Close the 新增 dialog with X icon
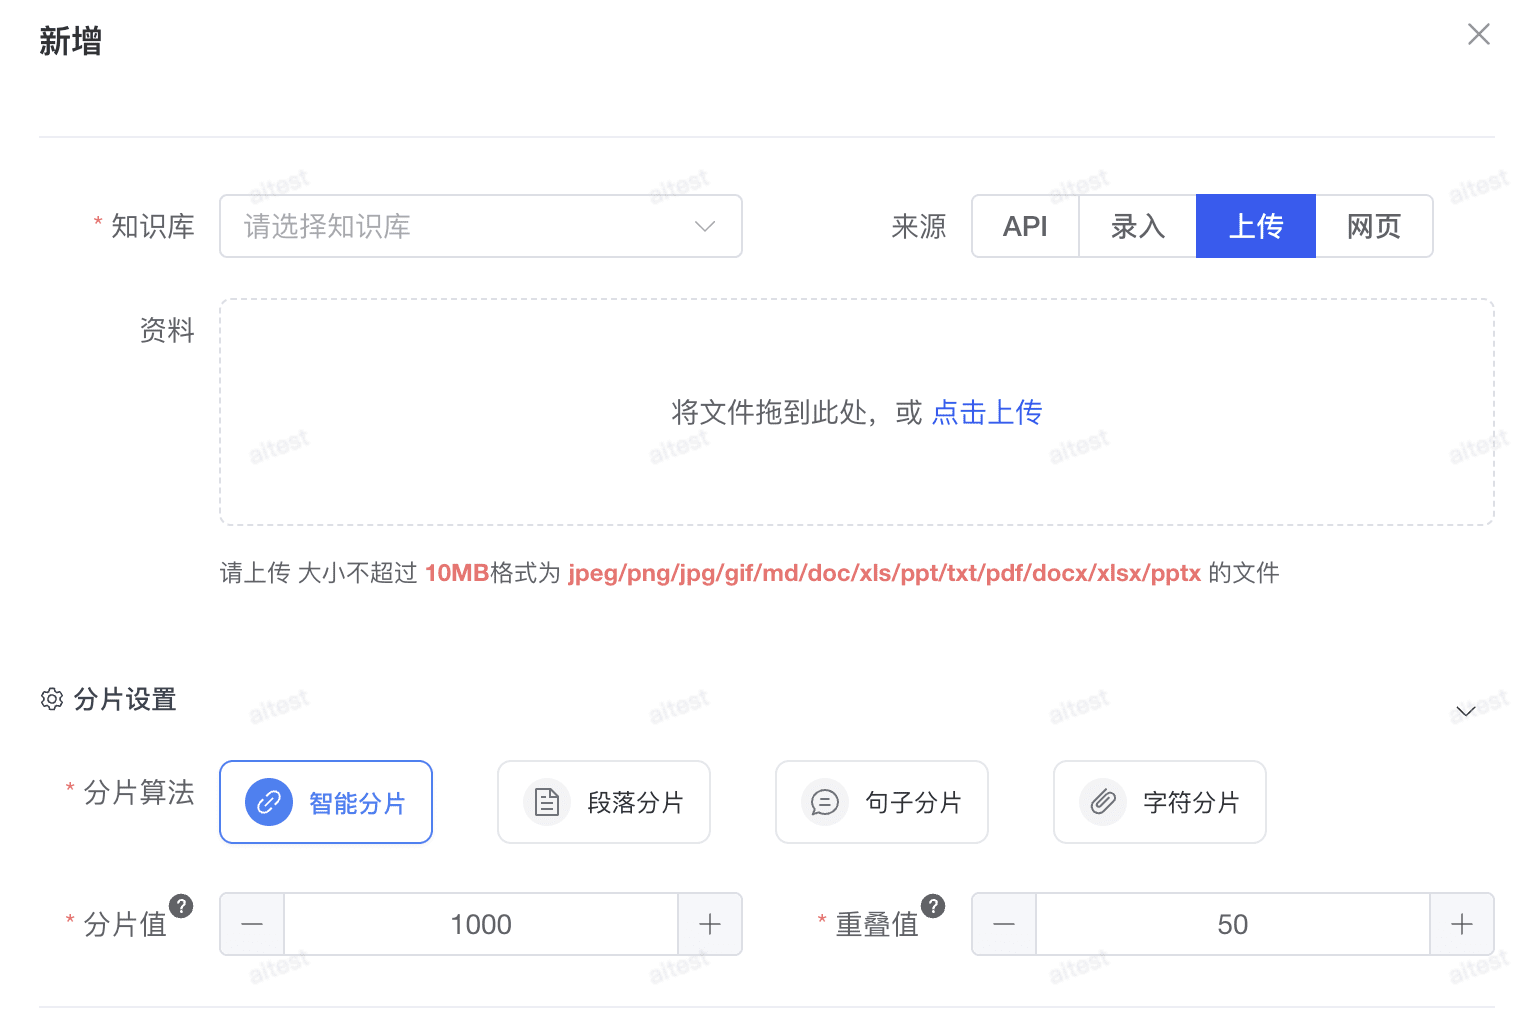The height and width of the screenshot is (1012, 1528). coord(1478,34)
